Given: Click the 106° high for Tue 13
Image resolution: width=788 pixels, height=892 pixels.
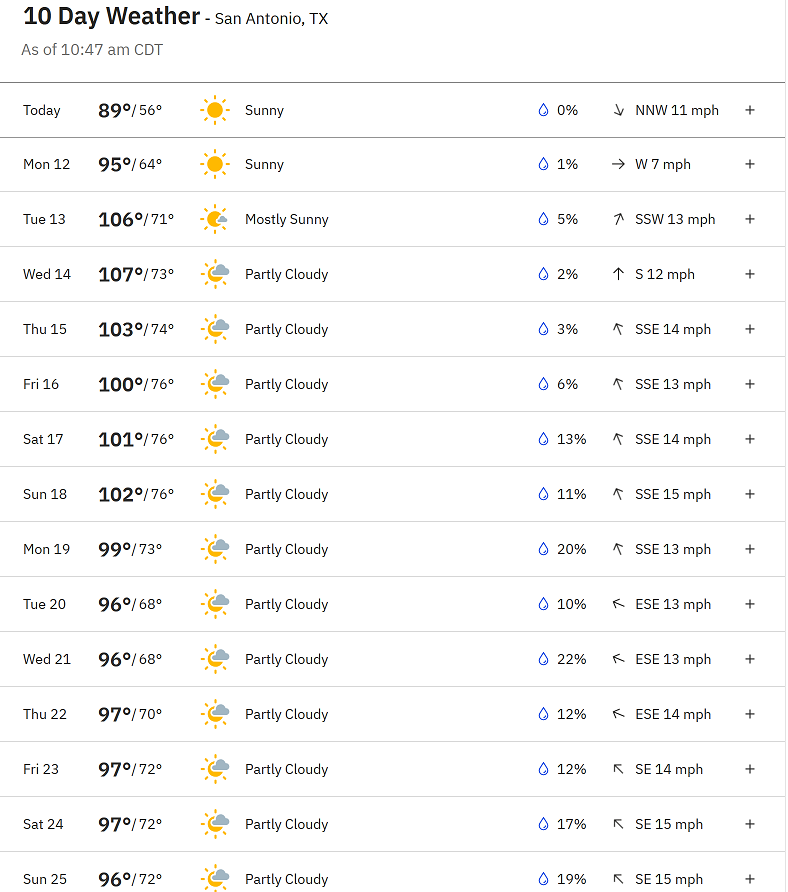Looking at the screenshot, I should pos(120,220).
